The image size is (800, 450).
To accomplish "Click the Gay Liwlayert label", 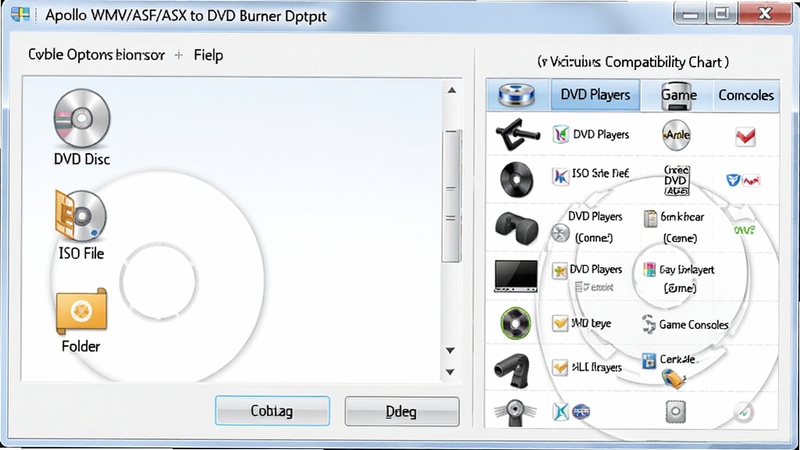I will pyautogui.click(x=687, y=270).
